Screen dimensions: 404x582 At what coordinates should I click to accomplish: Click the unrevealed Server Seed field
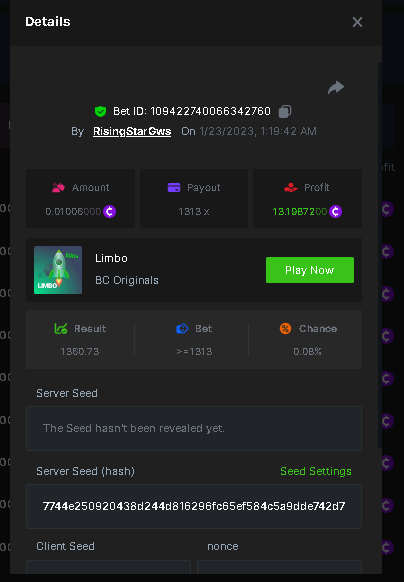pyautogui.click(x=194, y=428)
